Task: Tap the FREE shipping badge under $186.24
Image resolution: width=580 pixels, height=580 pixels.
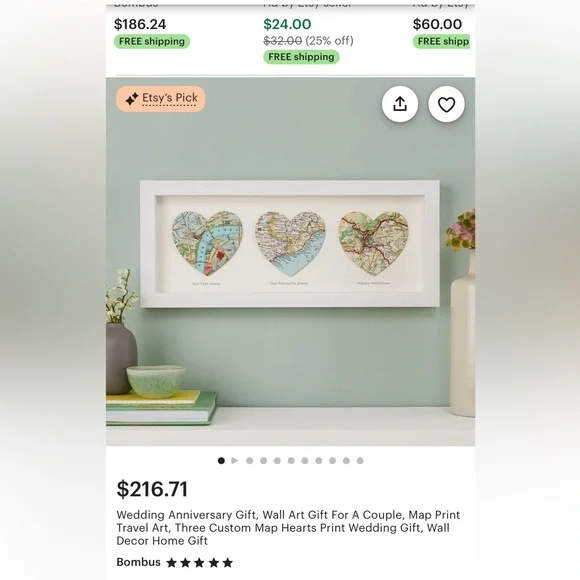Action: click(x=152, y=41)
